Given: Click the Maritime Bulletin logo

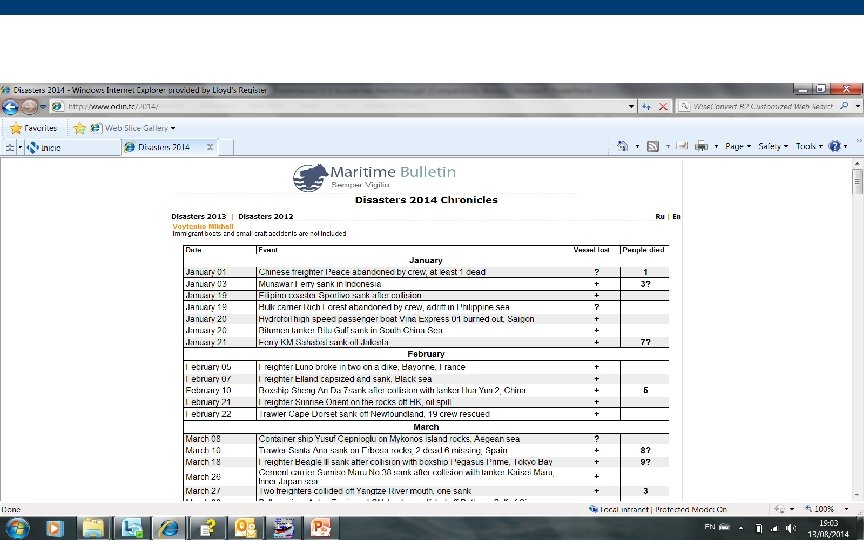Looking at the screenshot, I should point(374,177).
